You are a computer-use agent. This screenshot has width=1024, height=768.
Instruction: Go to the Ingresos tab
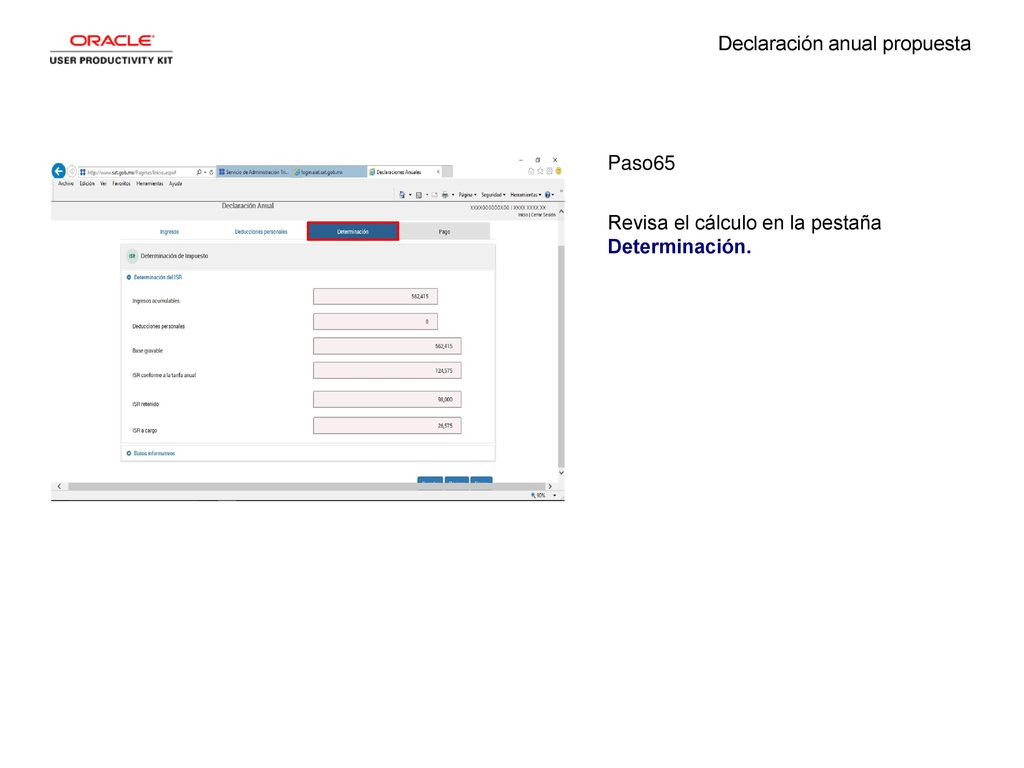click(169, 232)
